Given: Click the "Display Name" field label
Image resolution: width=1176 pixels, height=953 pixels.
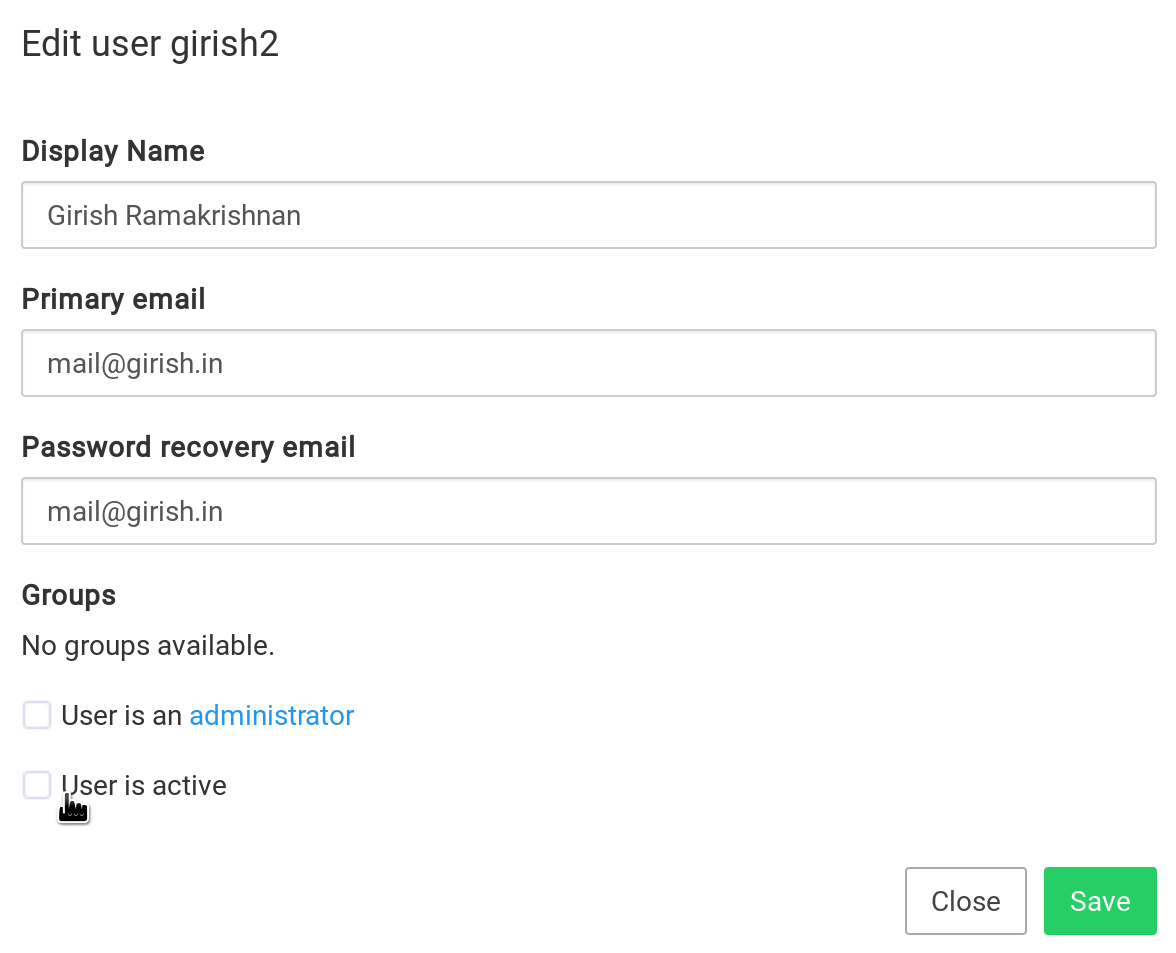Looking at the screenshot, I should point(113,151).
